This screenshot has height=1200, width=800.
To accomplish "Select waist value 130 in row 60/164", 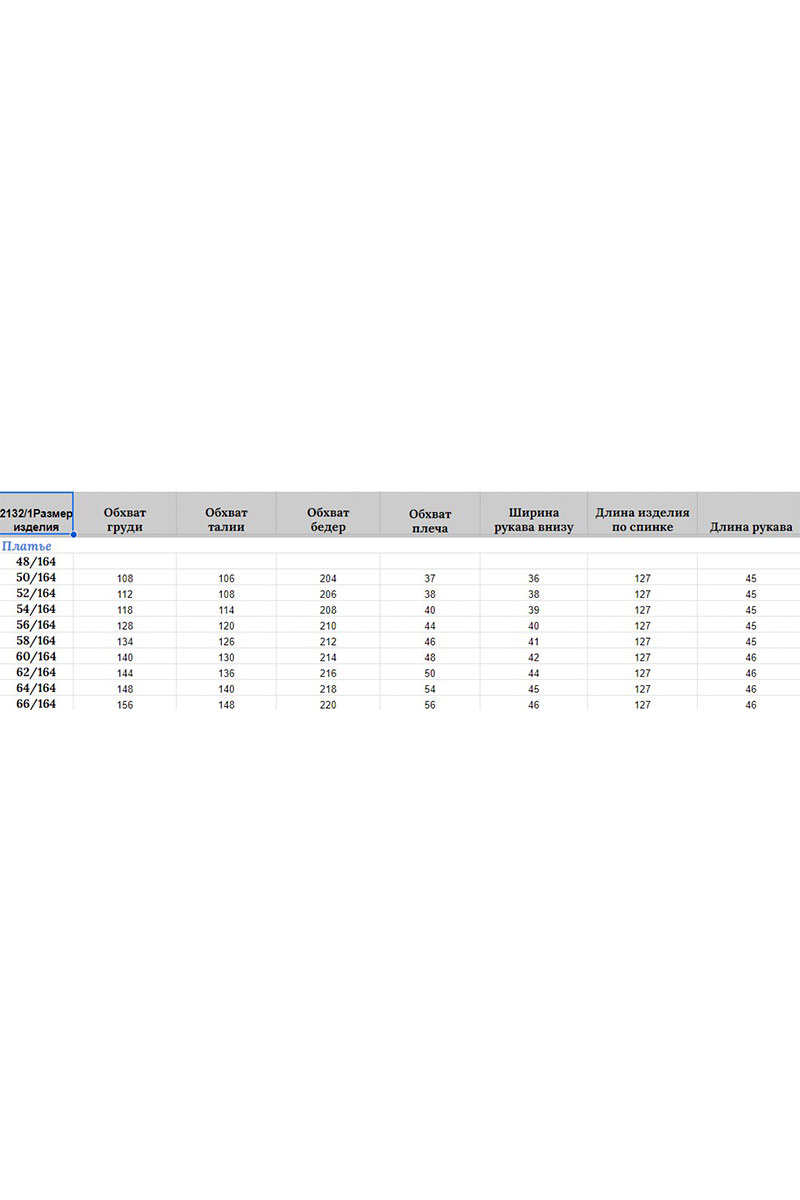I will coord(226,658).
